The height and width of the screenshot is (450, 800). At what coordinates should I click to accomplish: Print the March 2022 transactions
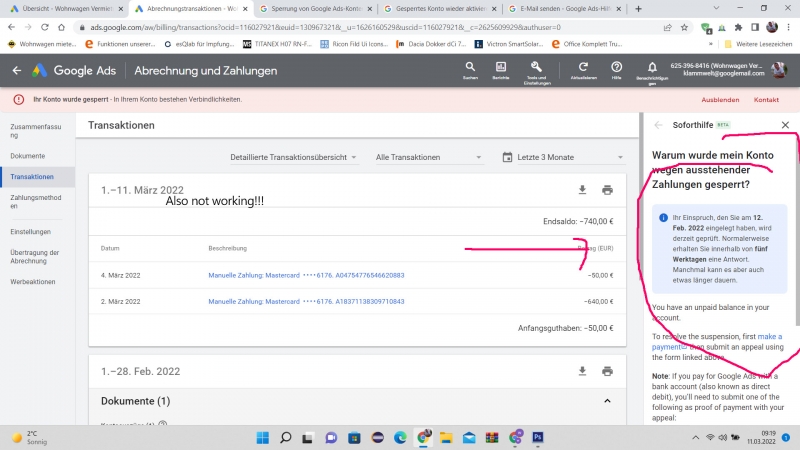(607, 190)
